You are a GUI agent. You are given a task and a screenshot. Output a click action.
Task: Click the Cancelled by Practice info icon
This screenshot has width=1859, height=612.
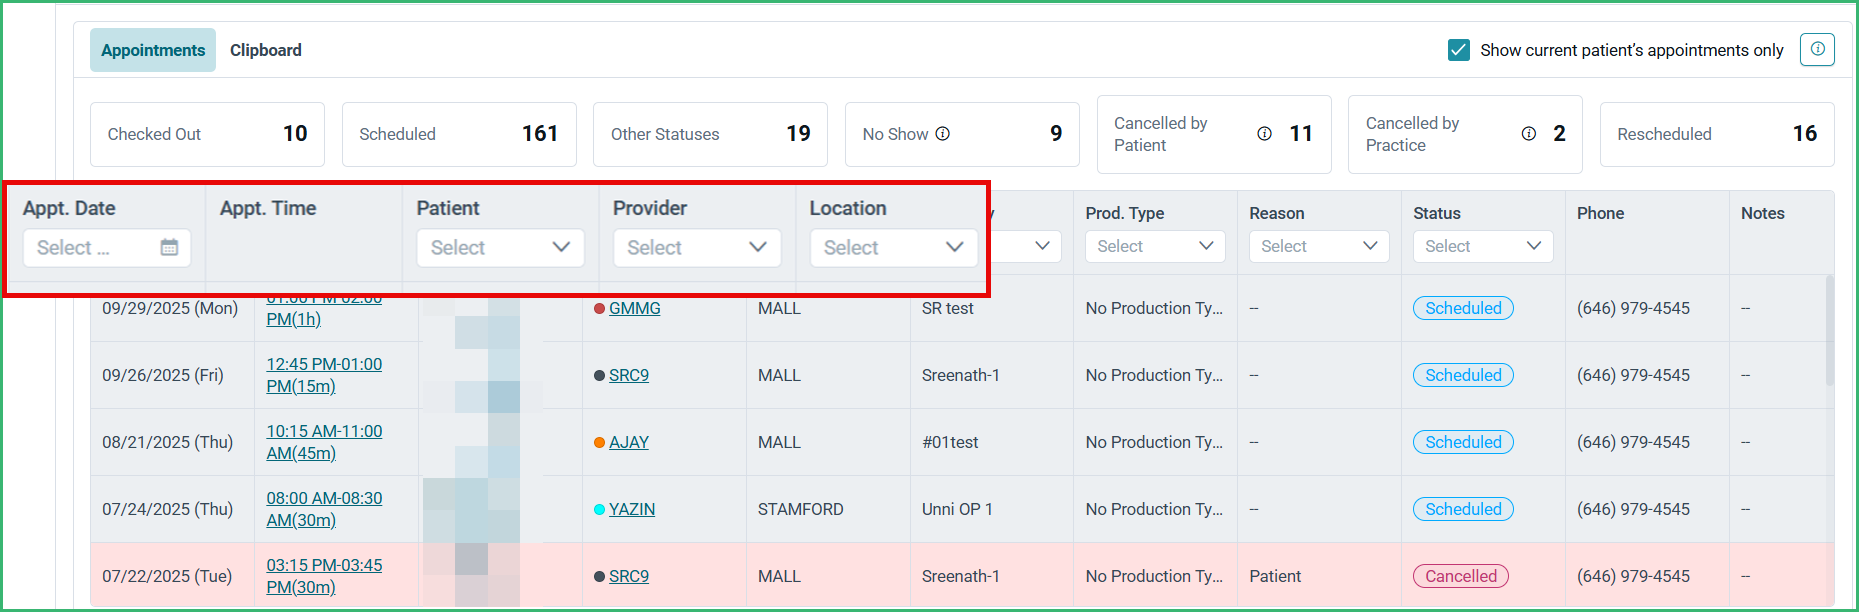point(1528,134)
